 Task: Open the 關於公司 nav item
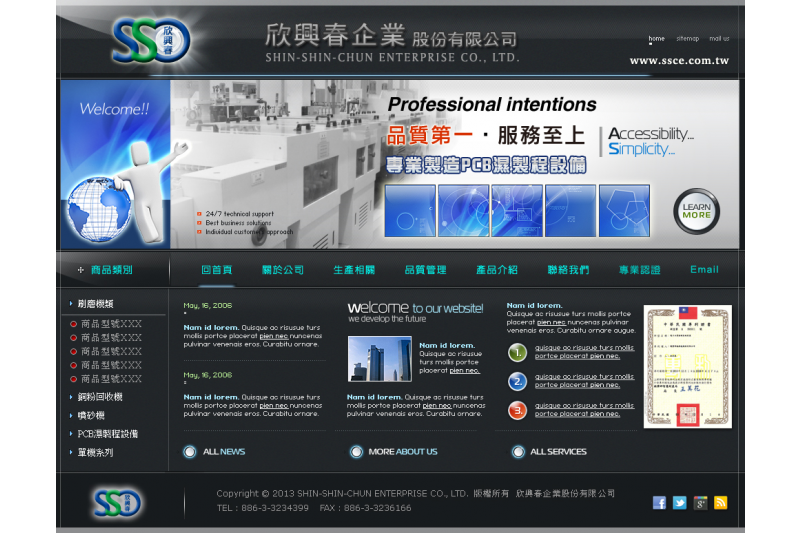tap(283, 270)
